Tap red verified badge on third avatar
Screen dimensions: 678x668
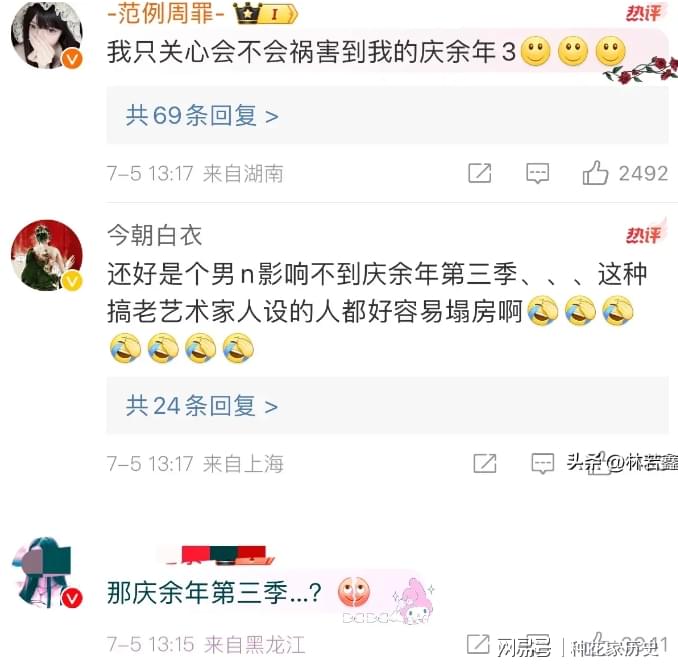point(72,598)
